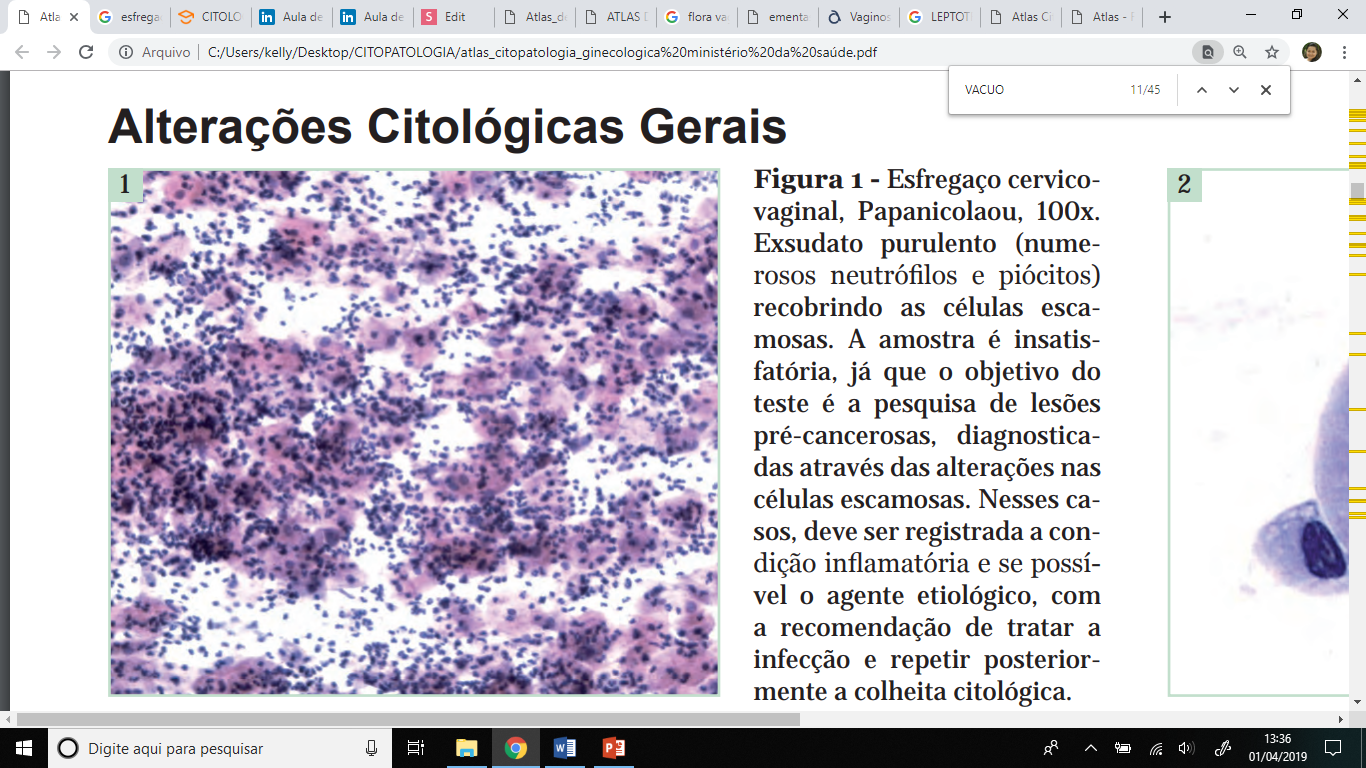Click the battery status icon
This screenshot has height=768, width=1366.
click(1122, 748)
